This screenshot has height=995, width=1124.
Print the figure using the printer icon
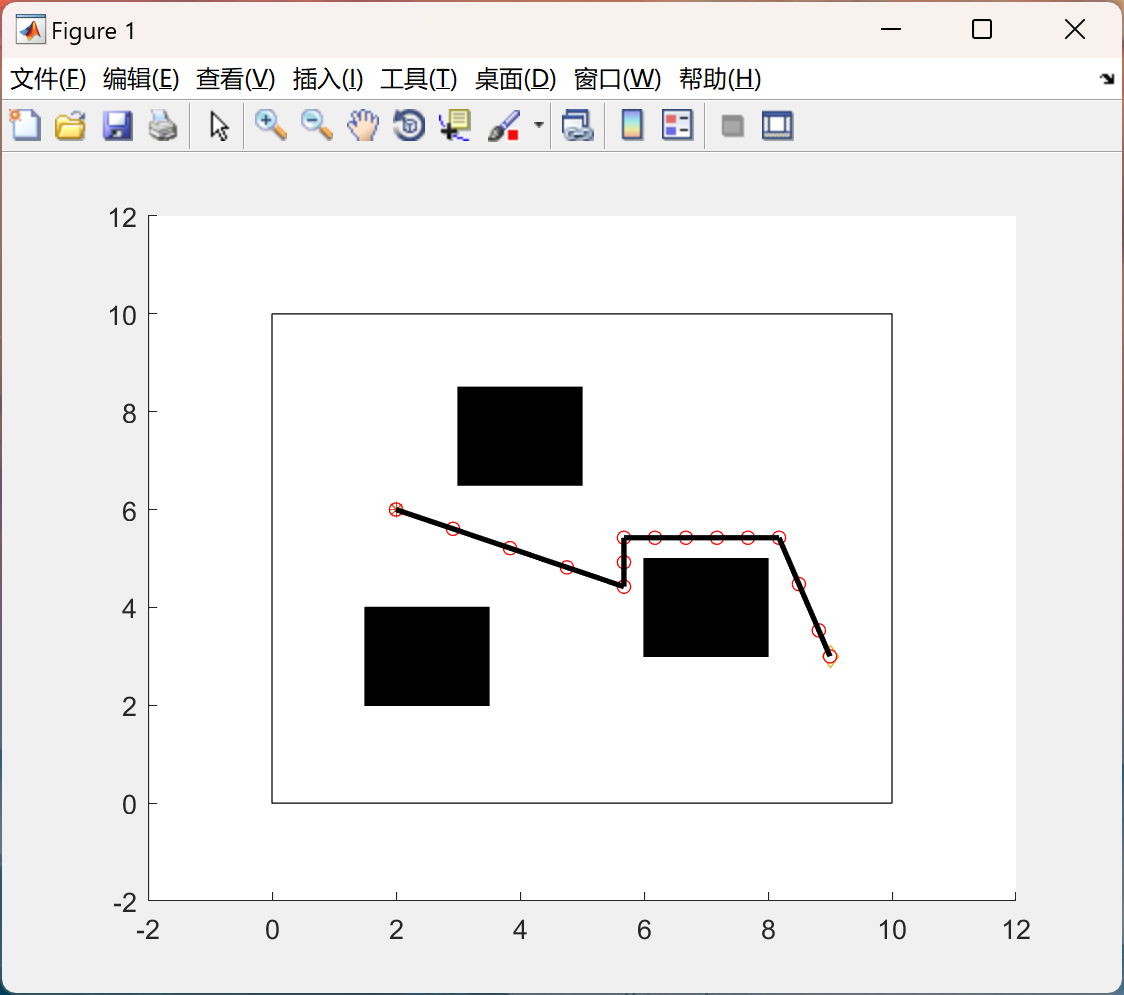click(163, 125)
